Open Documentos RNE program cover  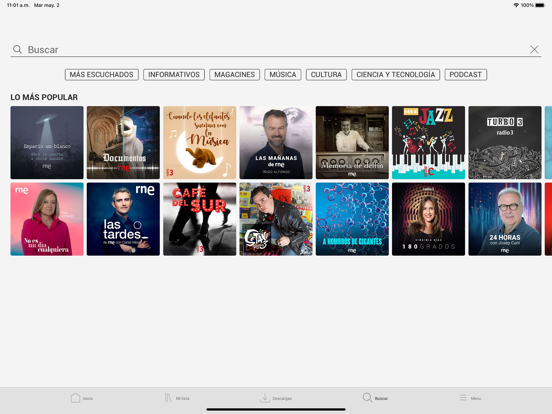123,143
